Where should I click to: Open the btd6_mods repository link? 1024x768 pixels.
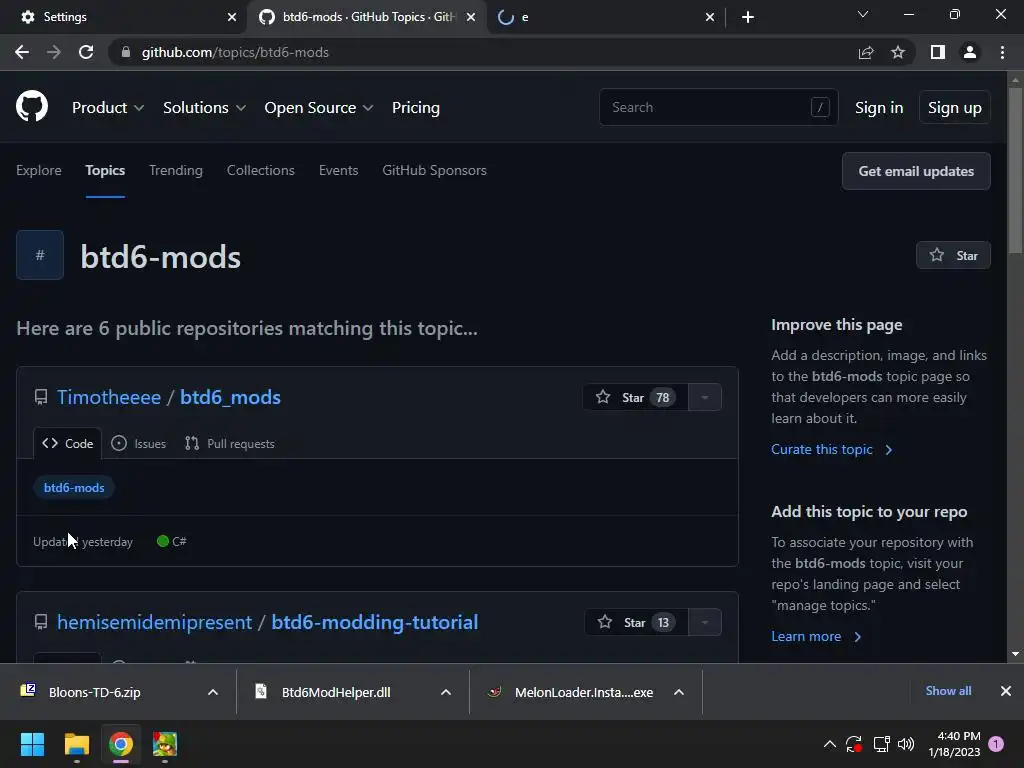pos(230,397)
